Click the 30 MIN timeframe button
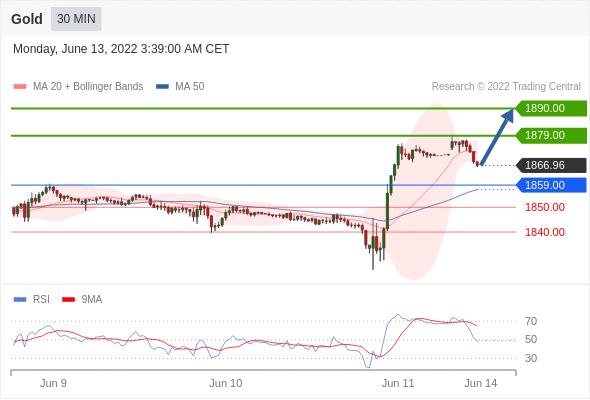The height and width of the screenshot is (400, 590). (x=76, y=19)
